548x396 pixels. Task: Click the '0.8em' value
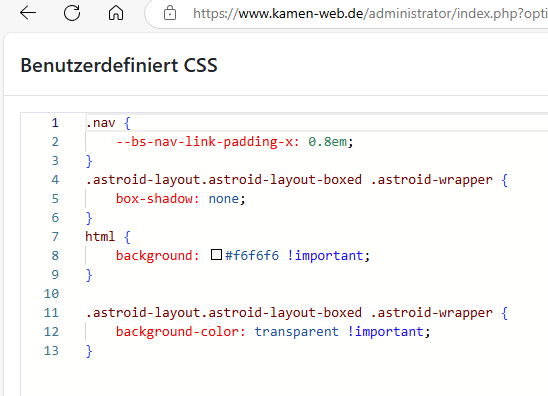tap(327, 142)
